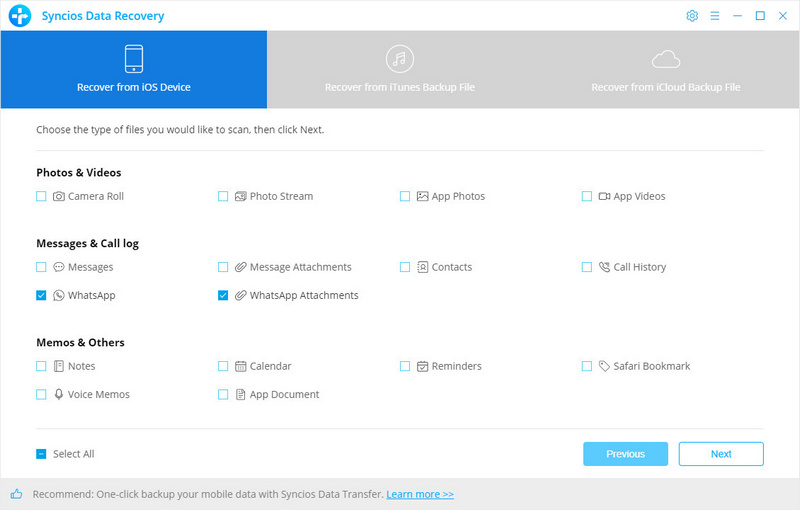The width and height of the screenshot is (800, 510).
Task: Switch to Recover from iOS Device tab
Action: 134,69
